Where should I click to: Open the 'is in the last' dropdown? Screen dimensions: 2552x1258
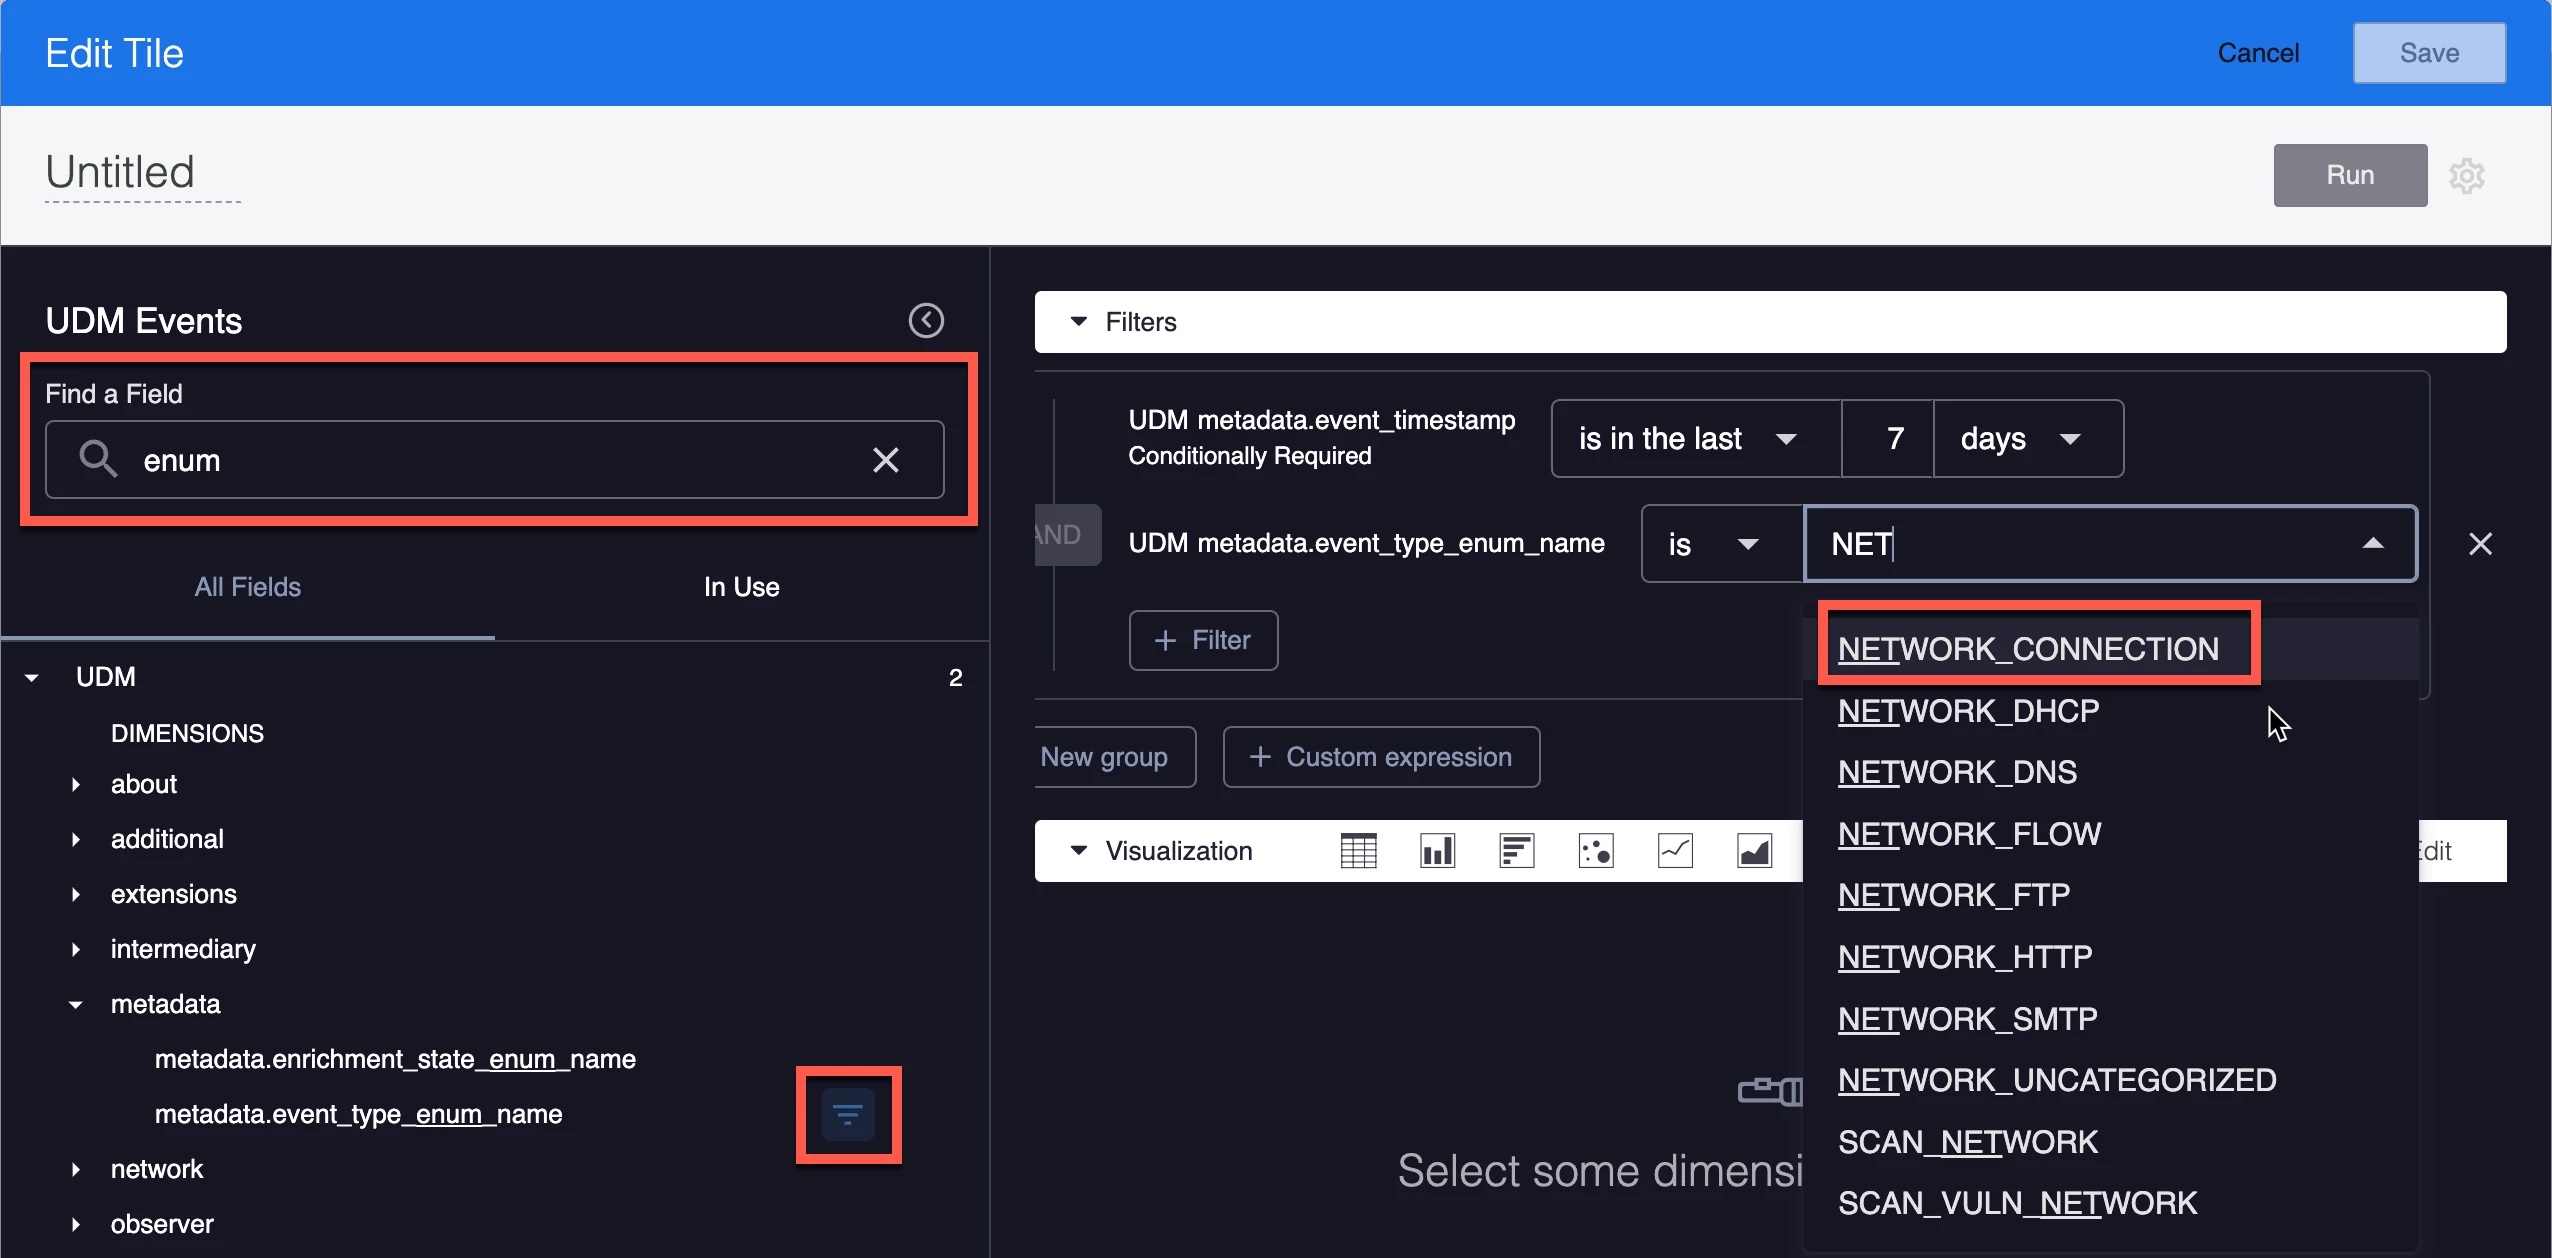tap(1696, 439)
